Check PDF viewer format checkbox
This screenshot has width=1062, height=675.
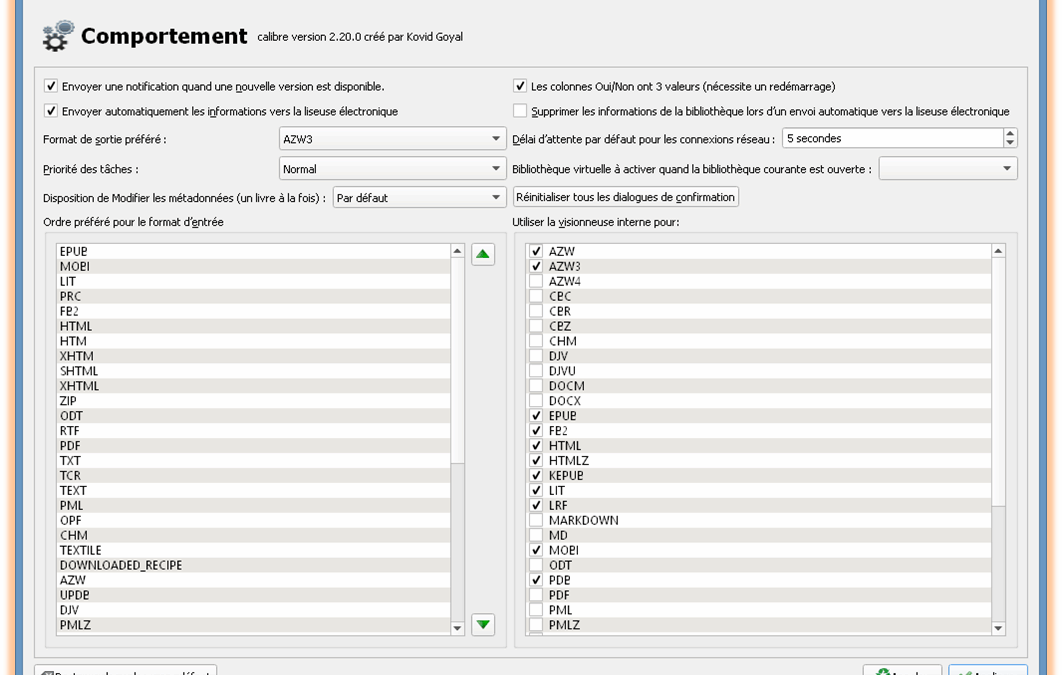[x=536, y=594]
